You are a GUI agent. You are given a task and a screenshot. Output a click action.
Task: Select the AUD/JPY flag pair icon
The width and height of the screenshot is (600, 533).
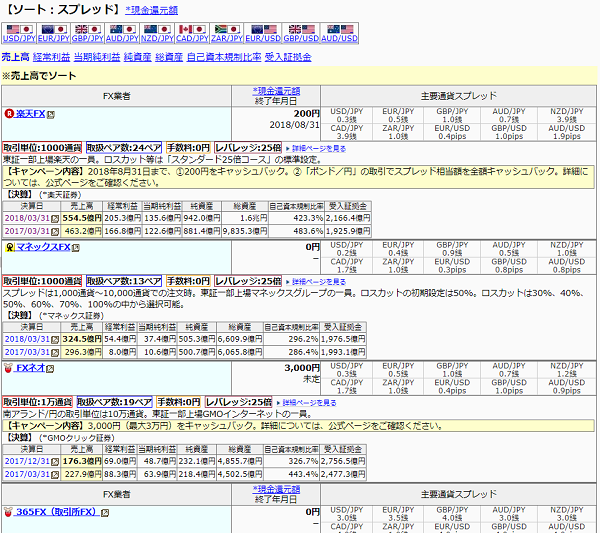122,29
